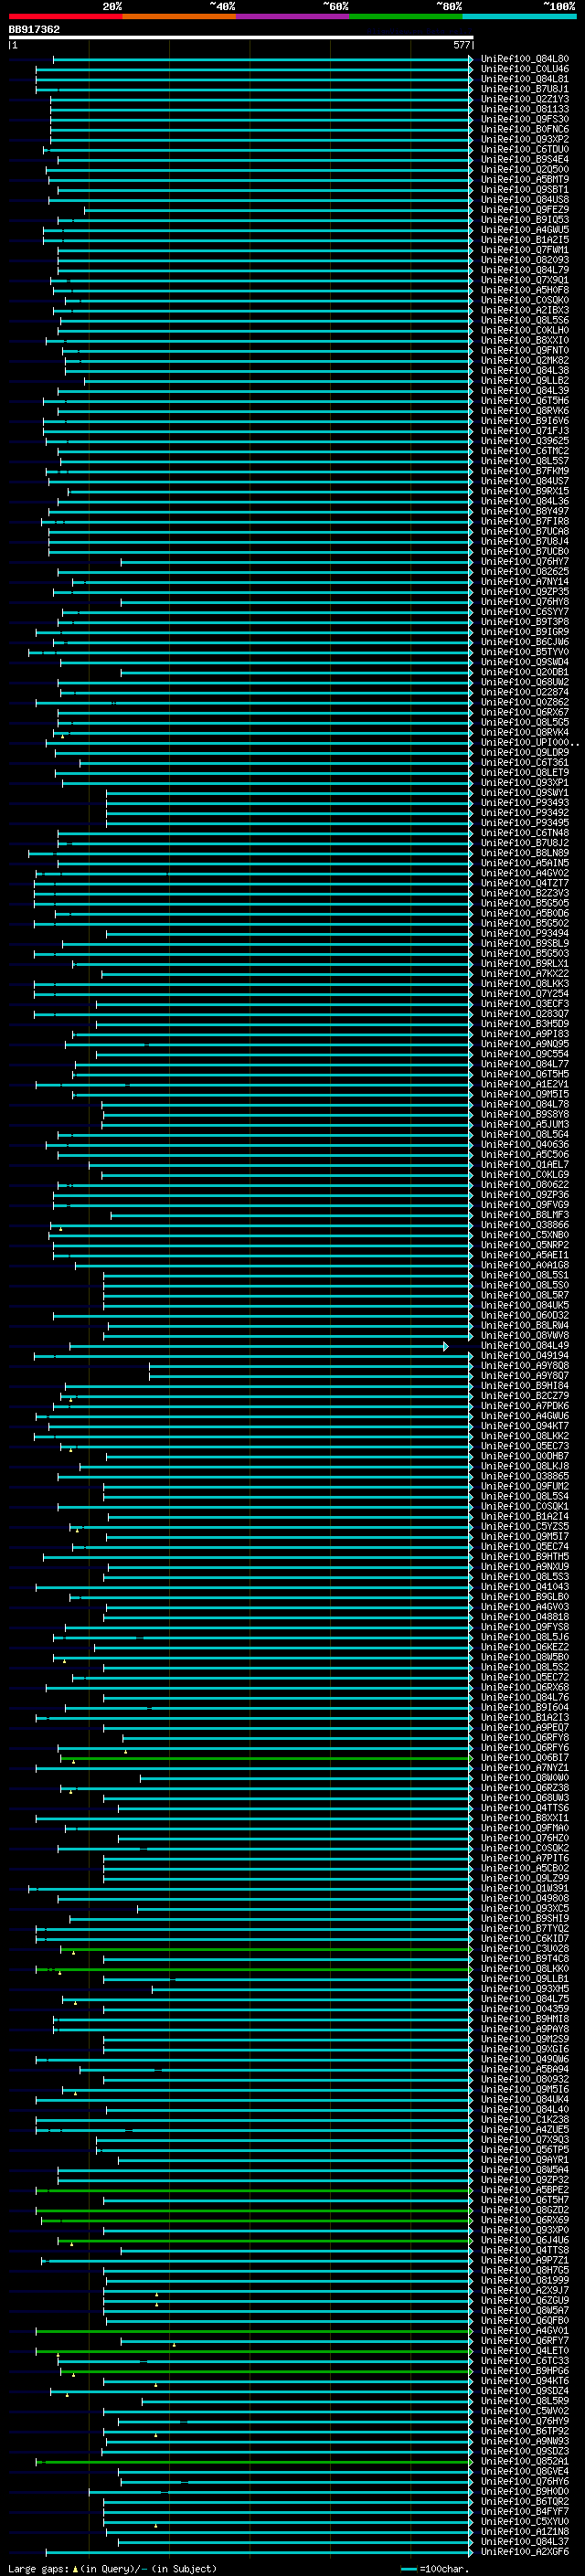This screenshot has width=585, height=2576.
Task: Select label UniRef100_B0FNC6
Action: pyautogui.click(x=525, y=129)
